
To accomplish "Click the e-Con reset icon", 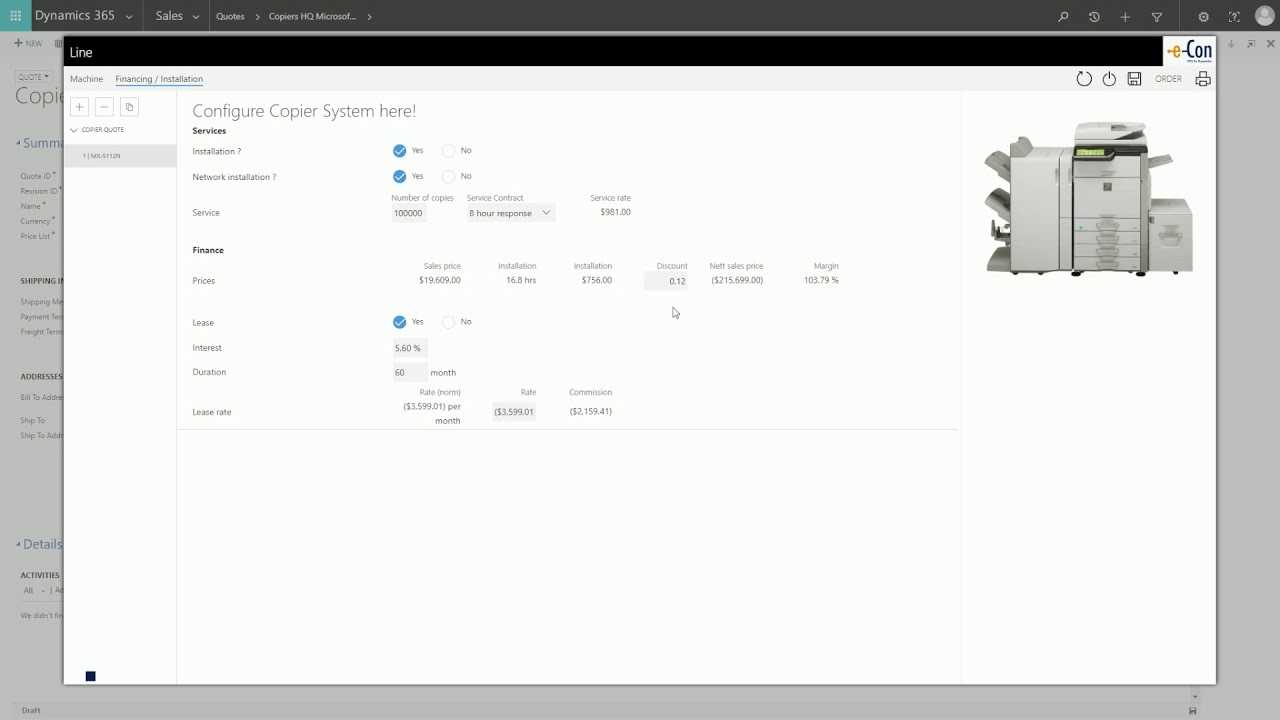I will click(x=1084, y=79).
